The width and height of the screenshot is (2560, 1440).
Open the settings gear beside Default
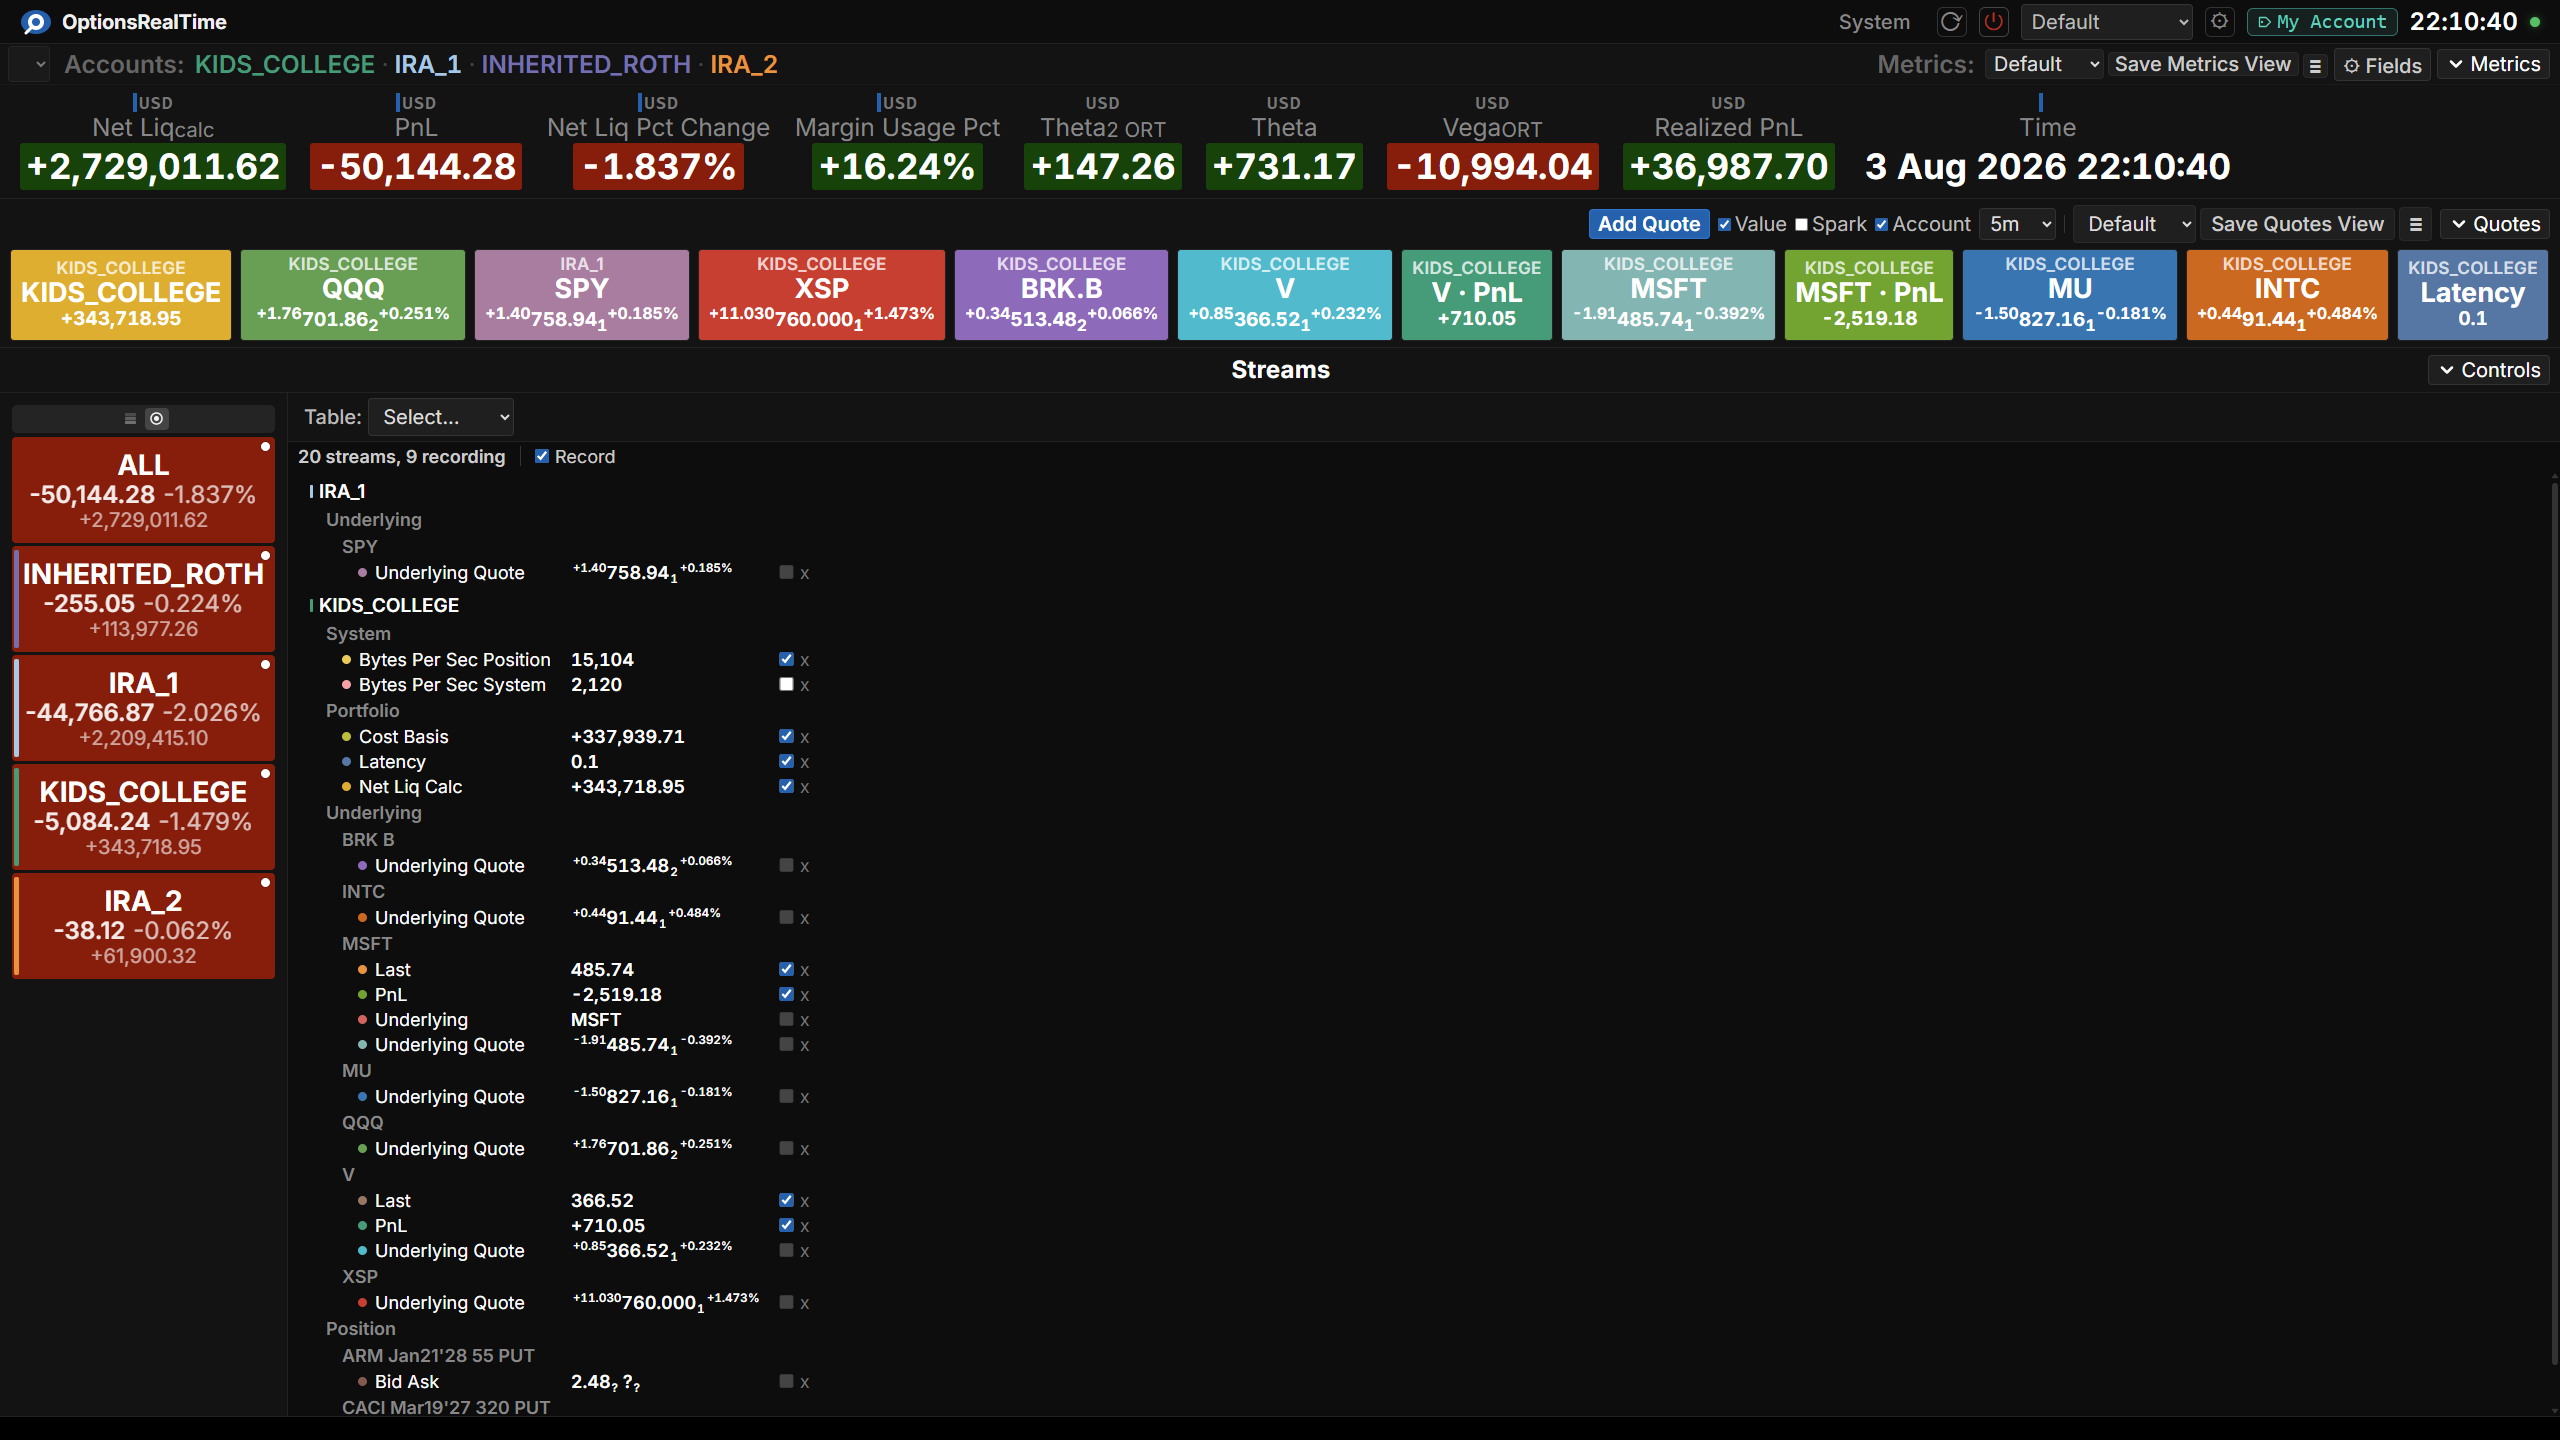pyautogui.click(x=2220, y=22)
